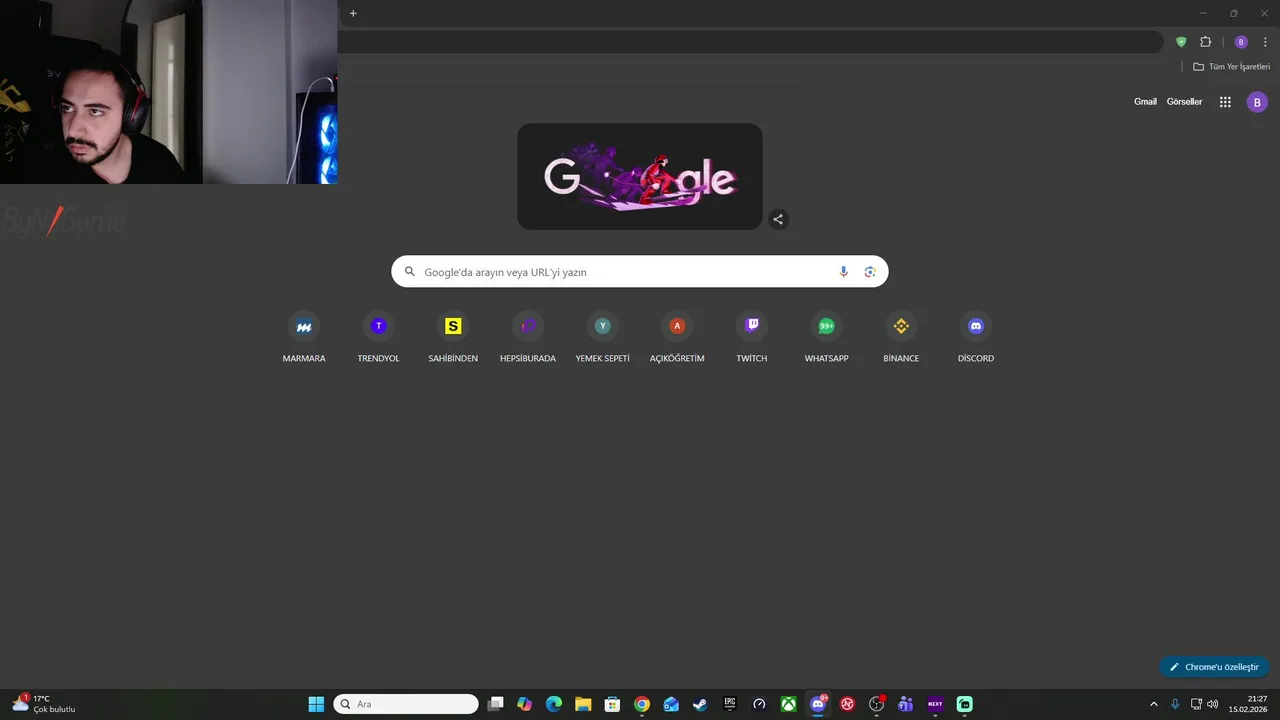Open Steam from the taskbar

pos(700,704)
